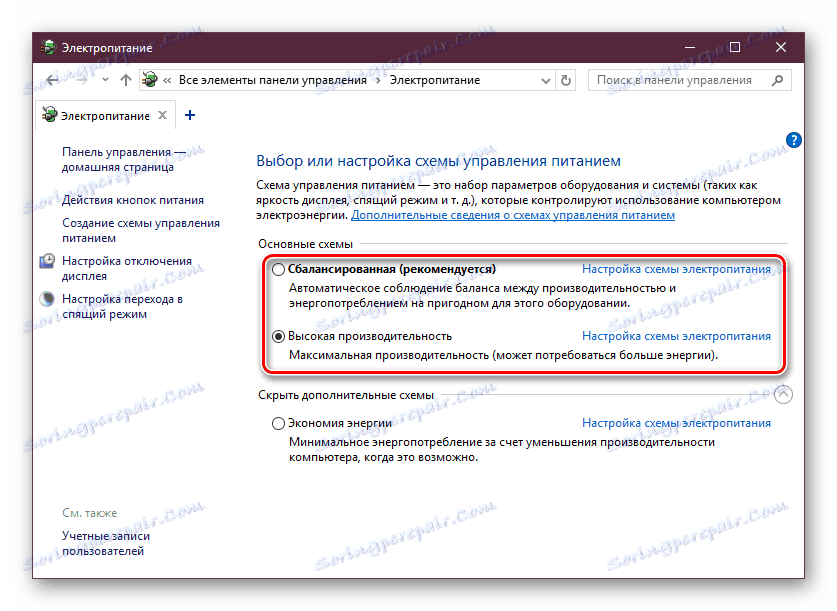Click the Forward navigation arrow

click(x=82, y=80)
